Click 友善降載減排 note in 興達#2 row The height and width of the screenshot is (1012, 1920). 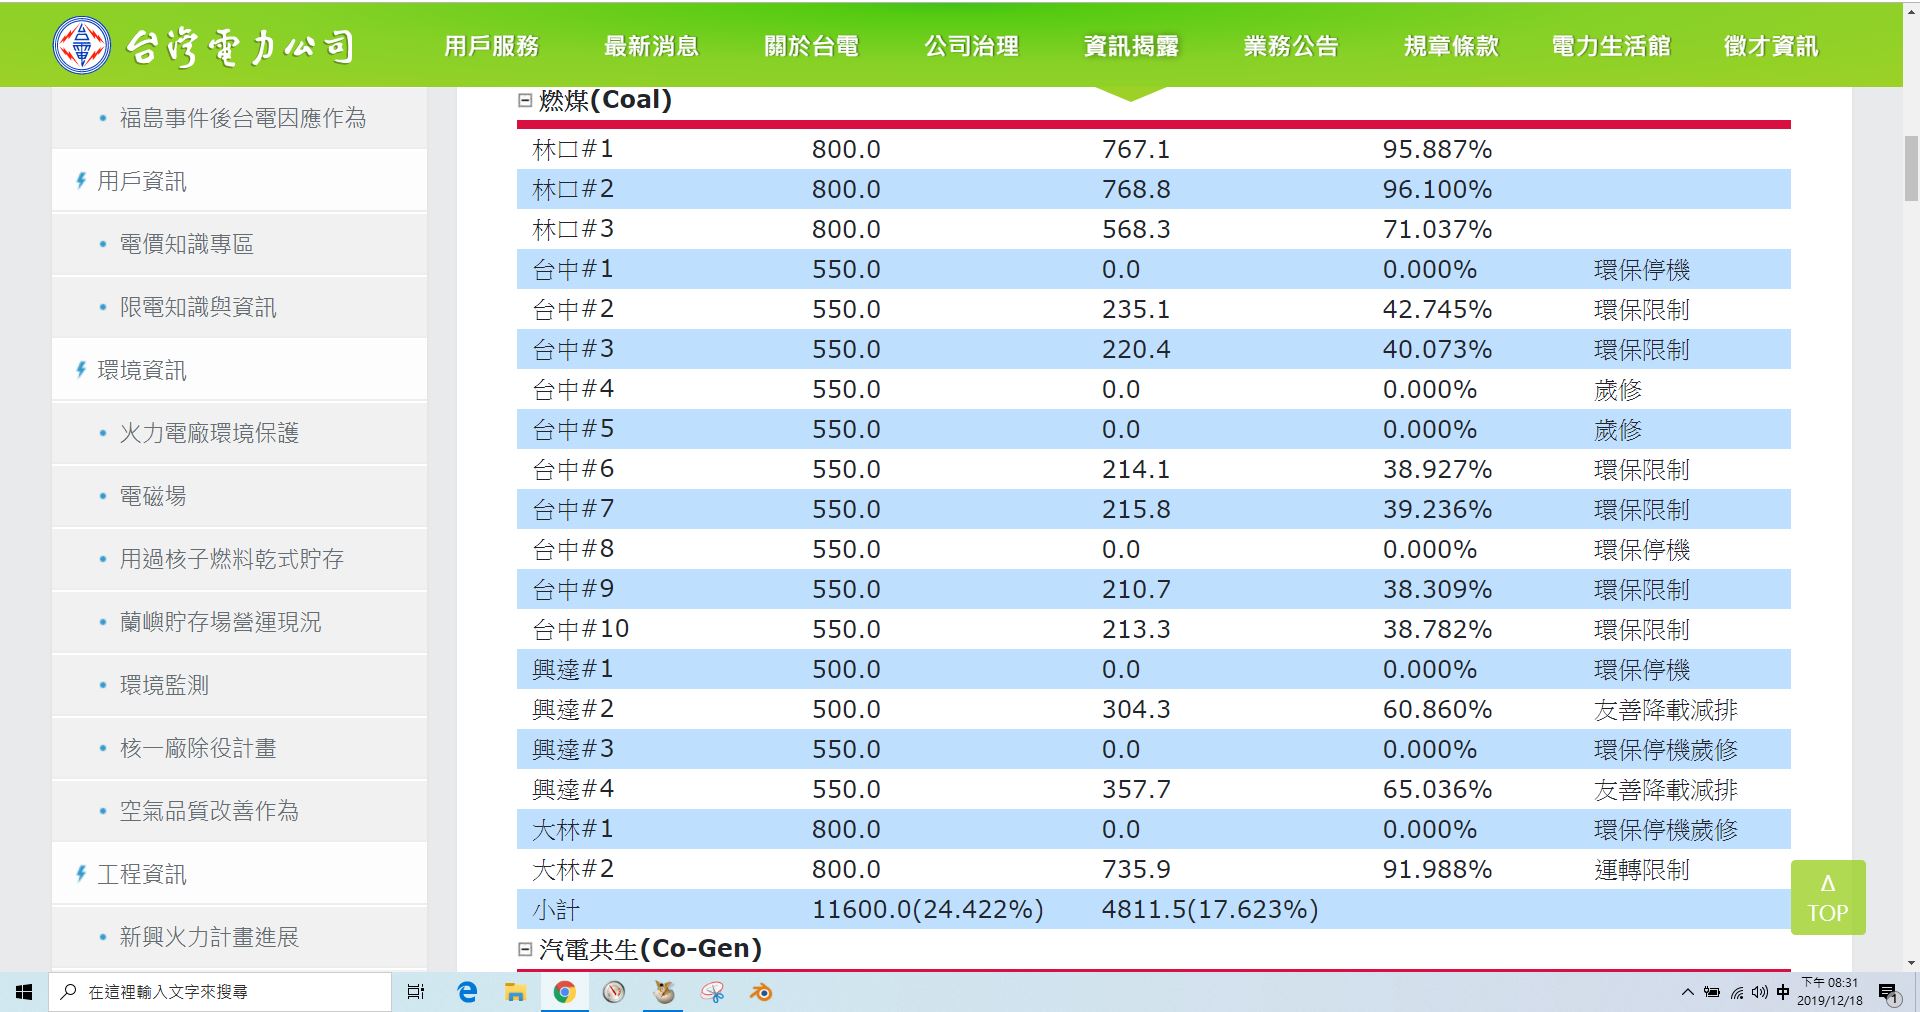coord(1665,709)
